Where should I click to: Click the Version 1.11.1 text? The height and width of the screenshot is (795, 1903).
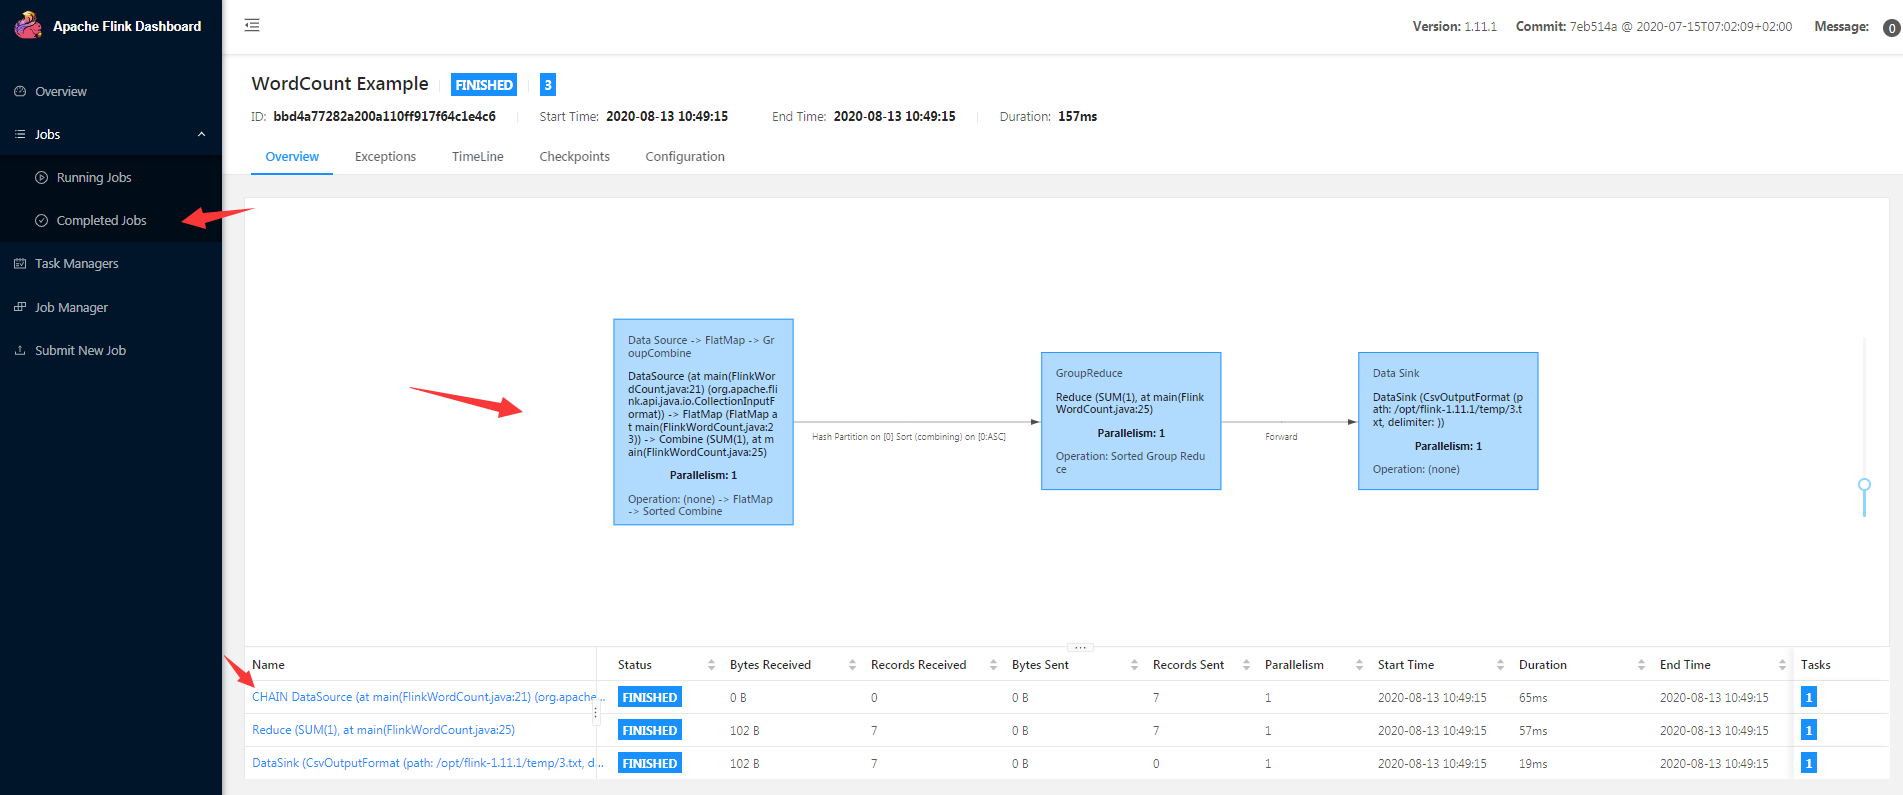point(1454,27)
